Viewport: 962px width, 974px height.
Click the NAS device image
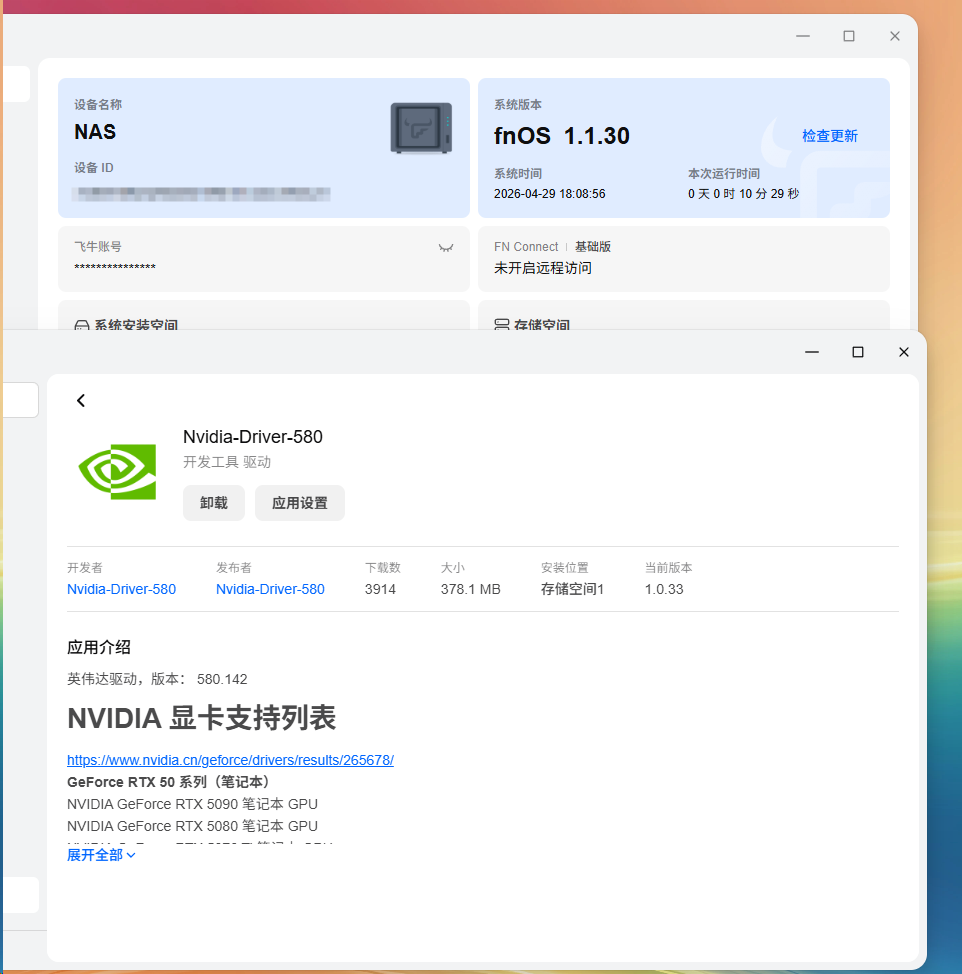click(421, 128)
